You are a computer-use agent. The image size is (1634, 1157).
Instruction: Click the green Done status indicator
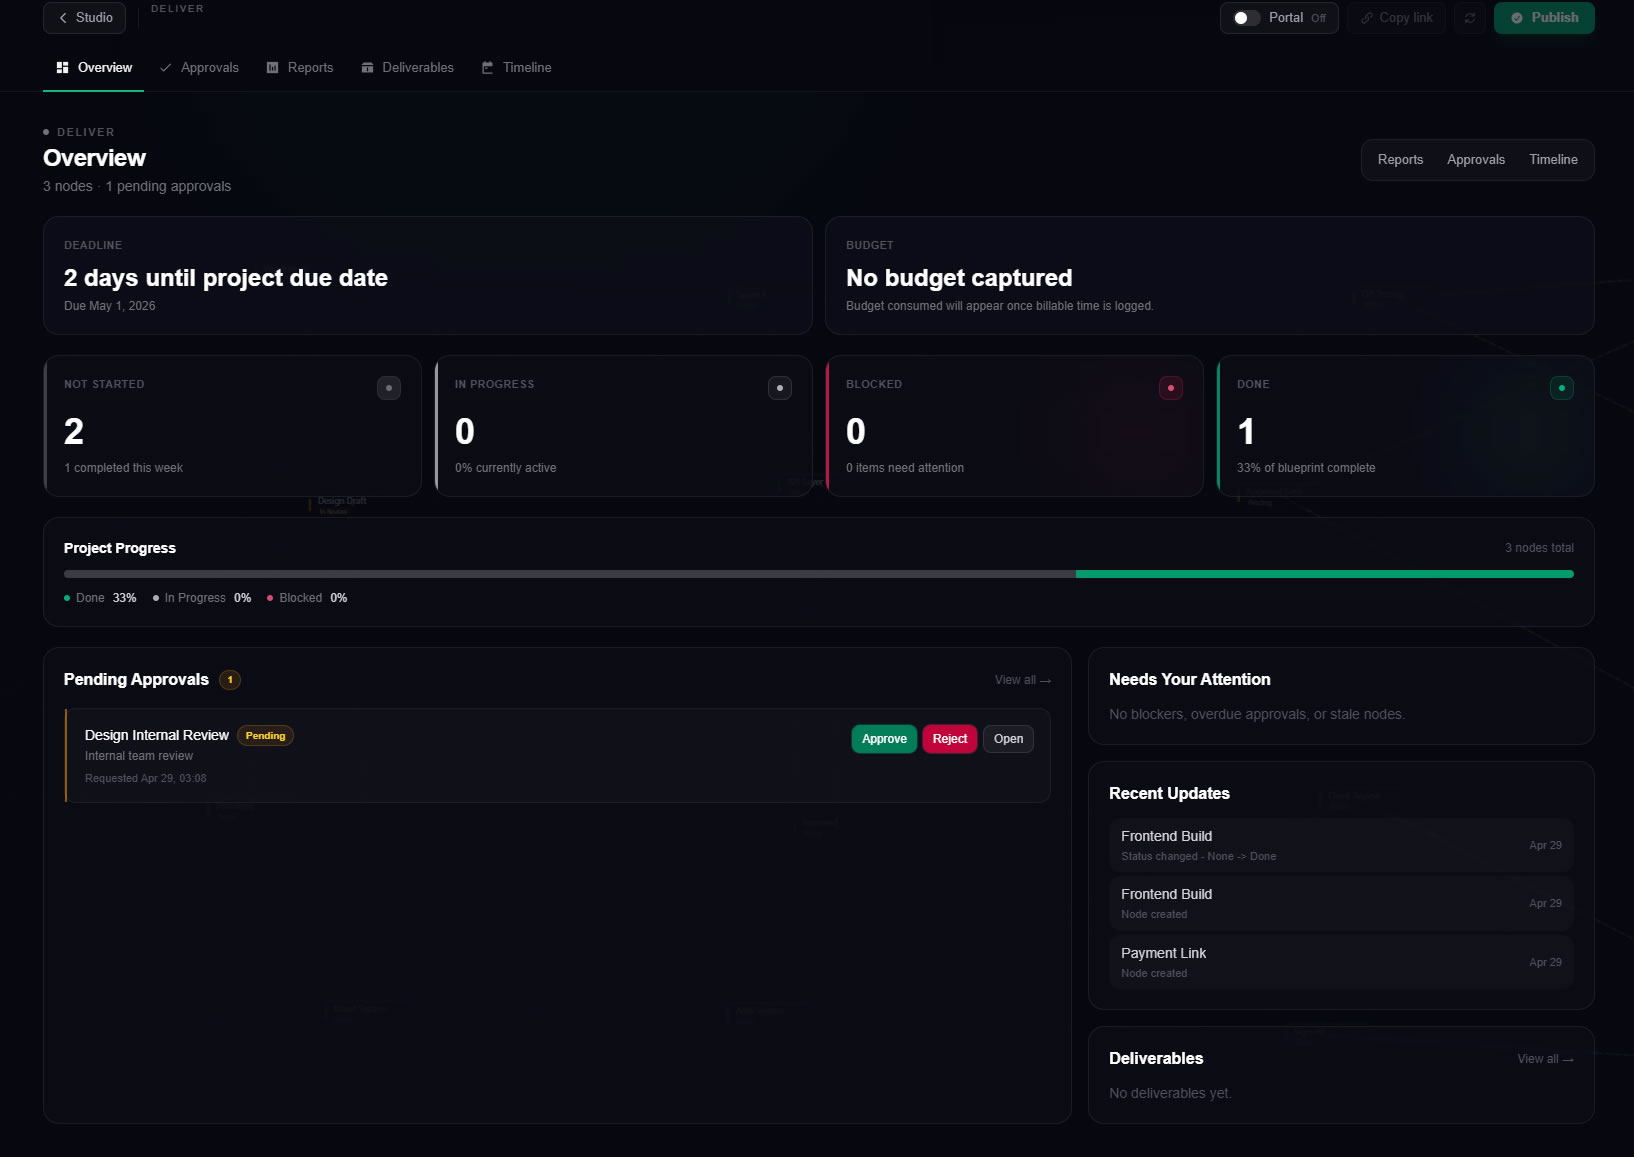click(x=1562, y=387)
